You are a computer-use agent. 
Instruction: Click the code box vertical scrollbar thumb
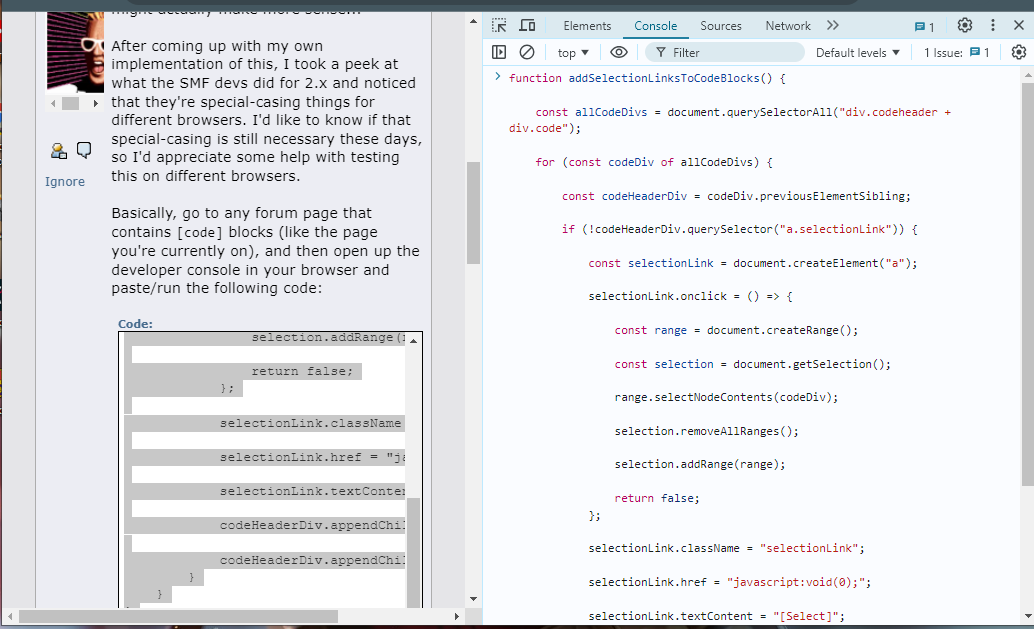[413, 553]
